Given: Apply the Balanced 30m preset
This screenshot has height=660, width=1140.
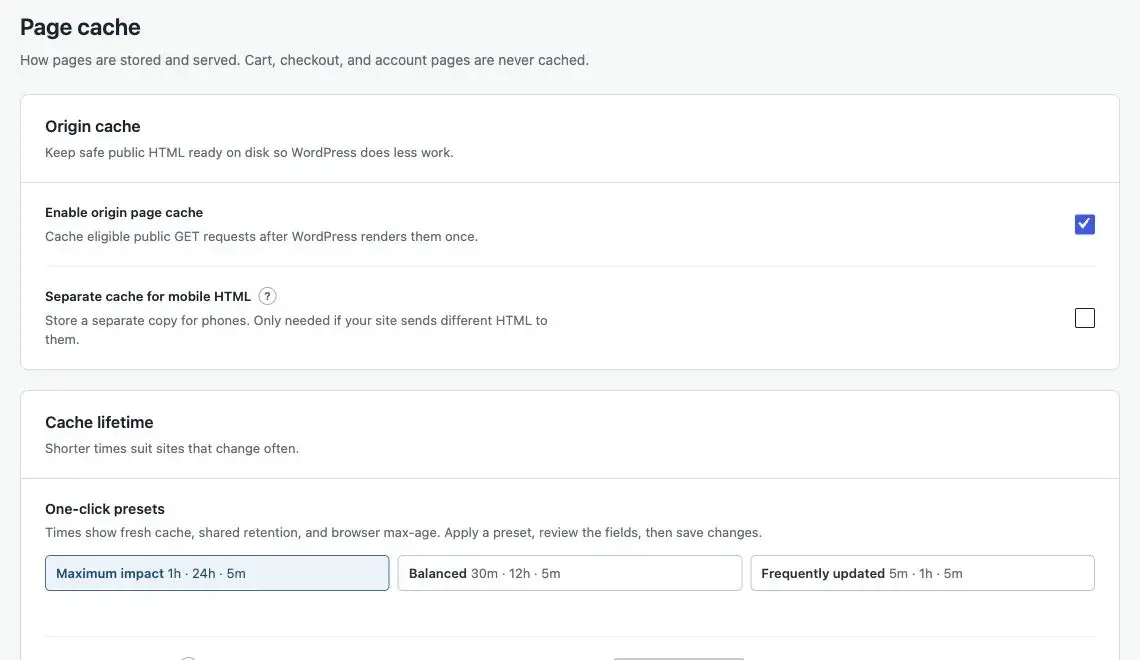Looking at the screenshot, I should tap(569, 573).
